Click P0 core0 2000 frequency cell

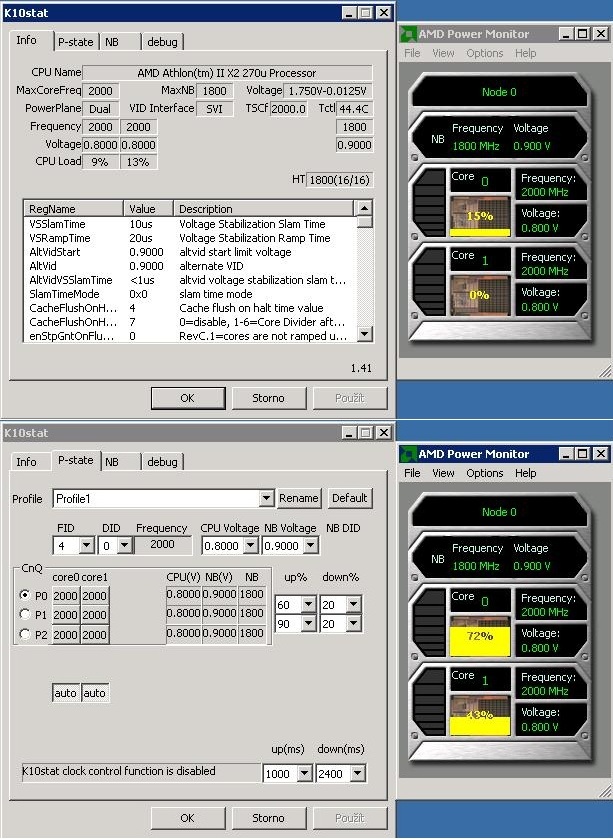pos(66,596)
